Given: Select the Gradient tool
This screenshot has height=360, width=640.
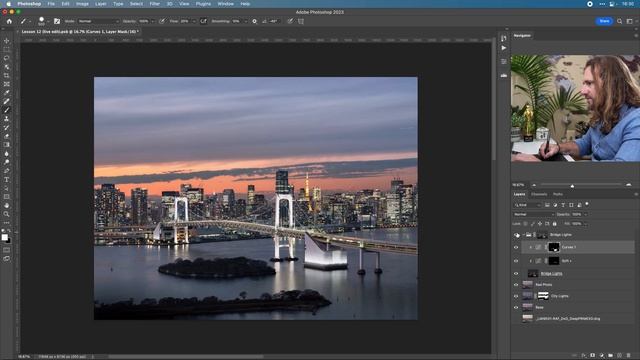Looking at the screenshot, I should click(x=7, y=144).
